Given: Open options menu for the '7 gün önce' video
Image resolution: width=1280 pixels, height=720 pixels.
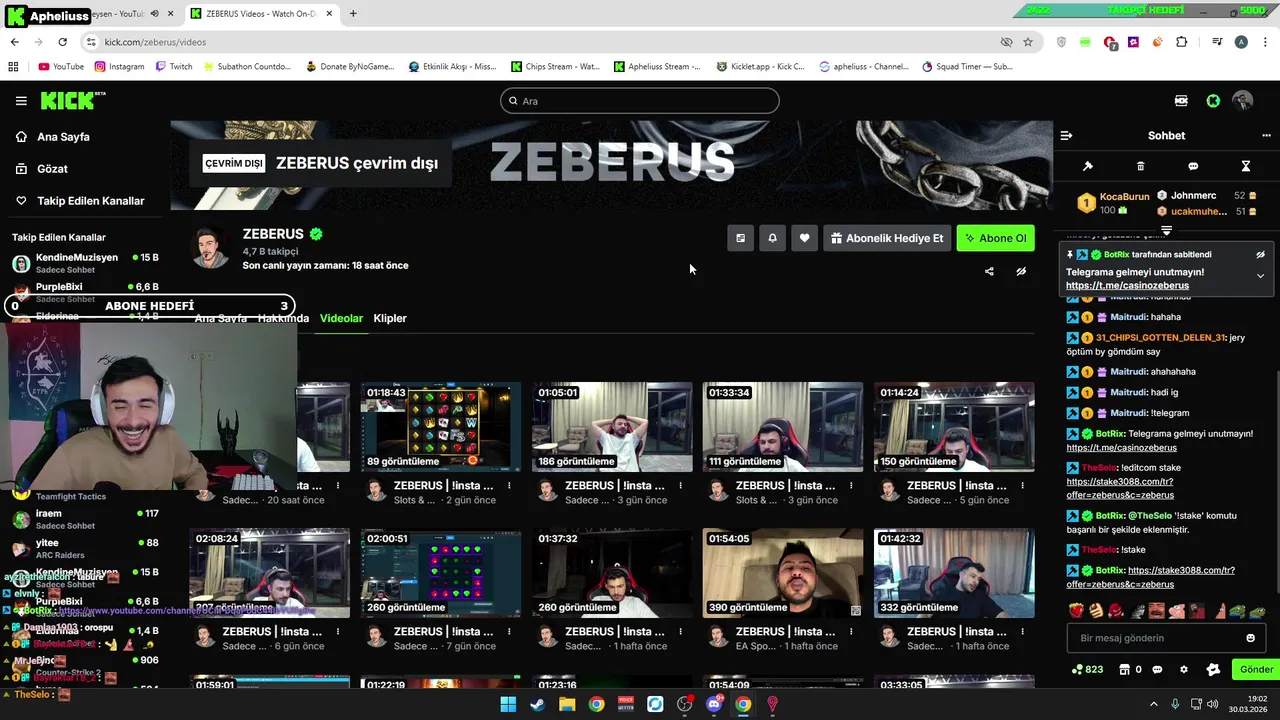Looking at the screenshot, I should pyautogui.click(x=509, y=632).
